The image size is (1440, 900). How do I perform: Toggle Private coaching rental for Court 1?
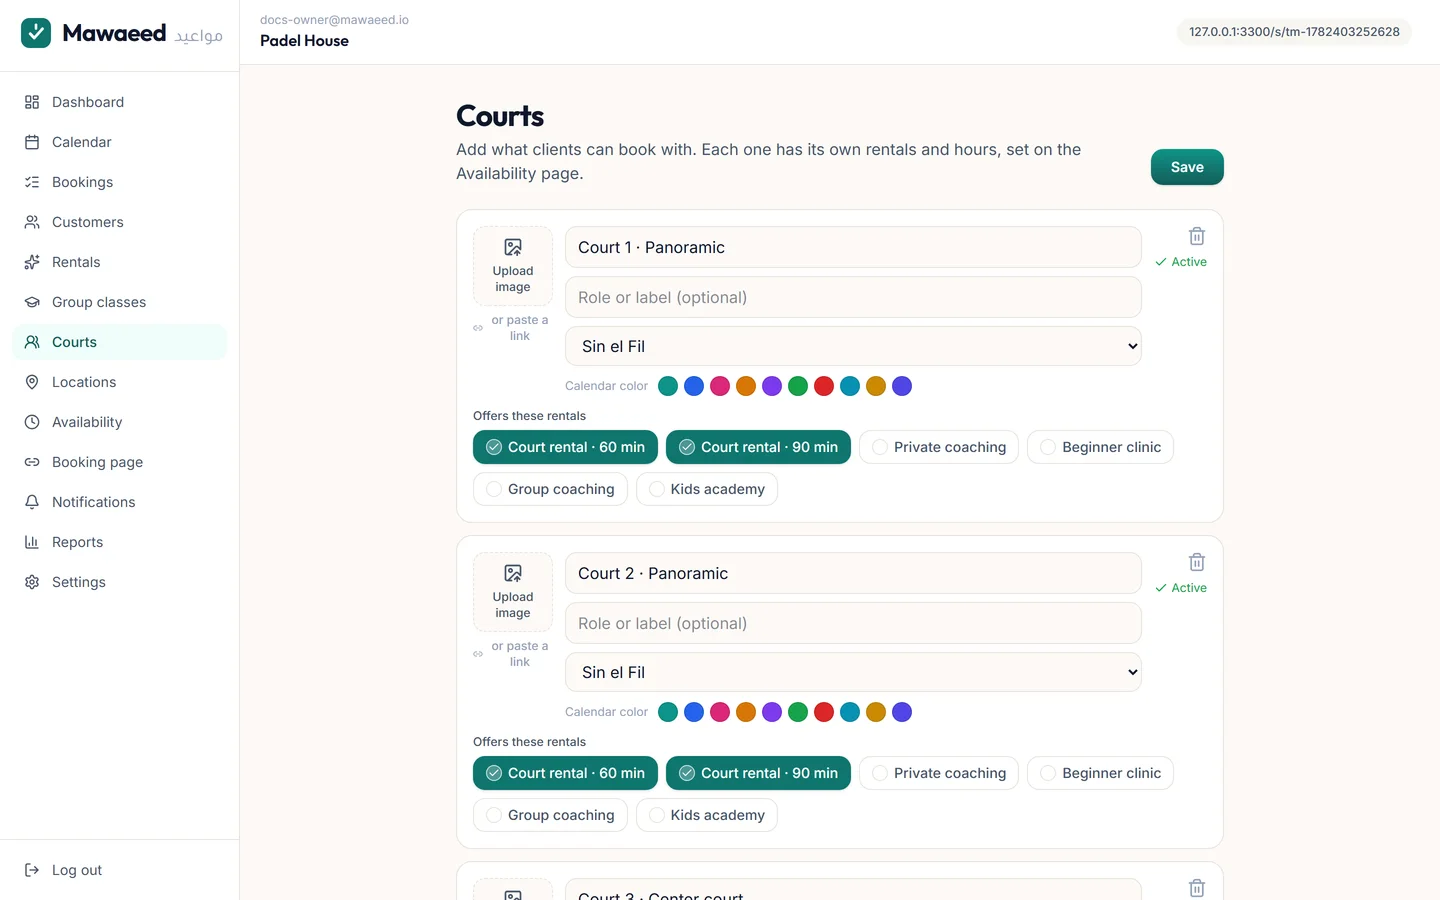tap(939, 447)
